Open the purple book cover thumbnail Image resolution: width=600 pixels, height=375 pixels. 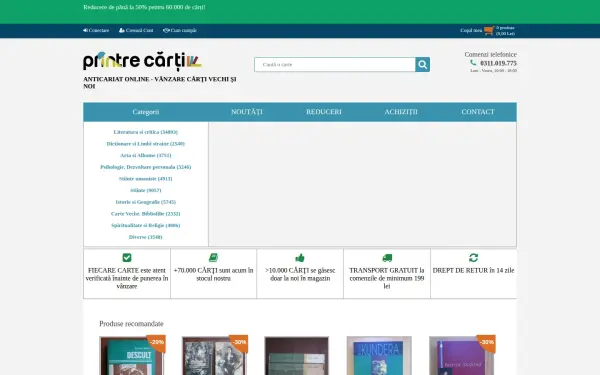pyautogui.click(x=461, y=355)
